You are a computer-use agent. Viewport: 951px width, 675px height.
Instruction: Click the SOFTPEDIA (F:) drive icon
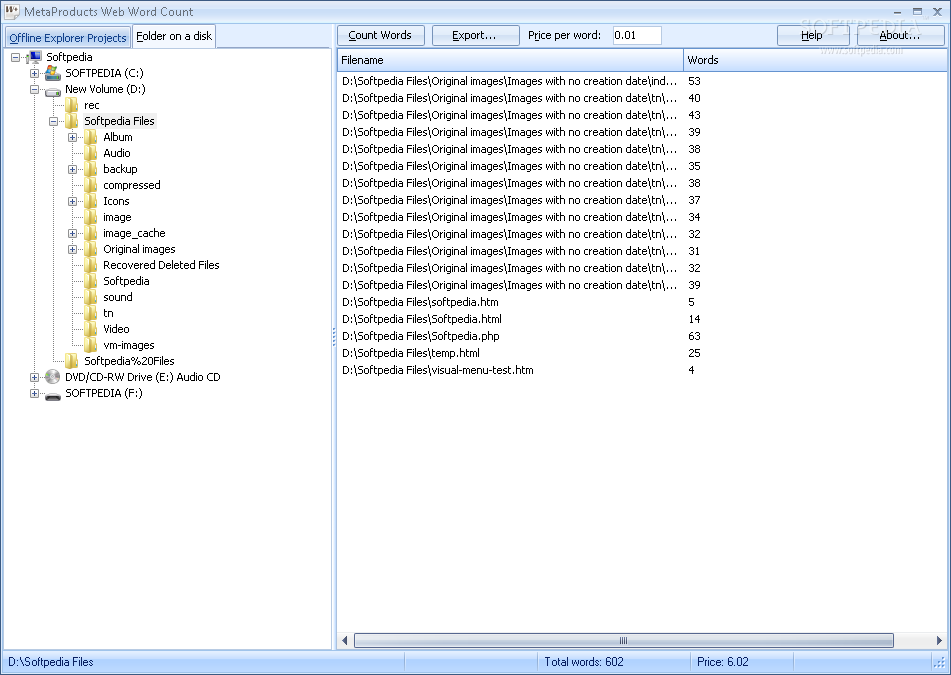click(x=53, y=395)
